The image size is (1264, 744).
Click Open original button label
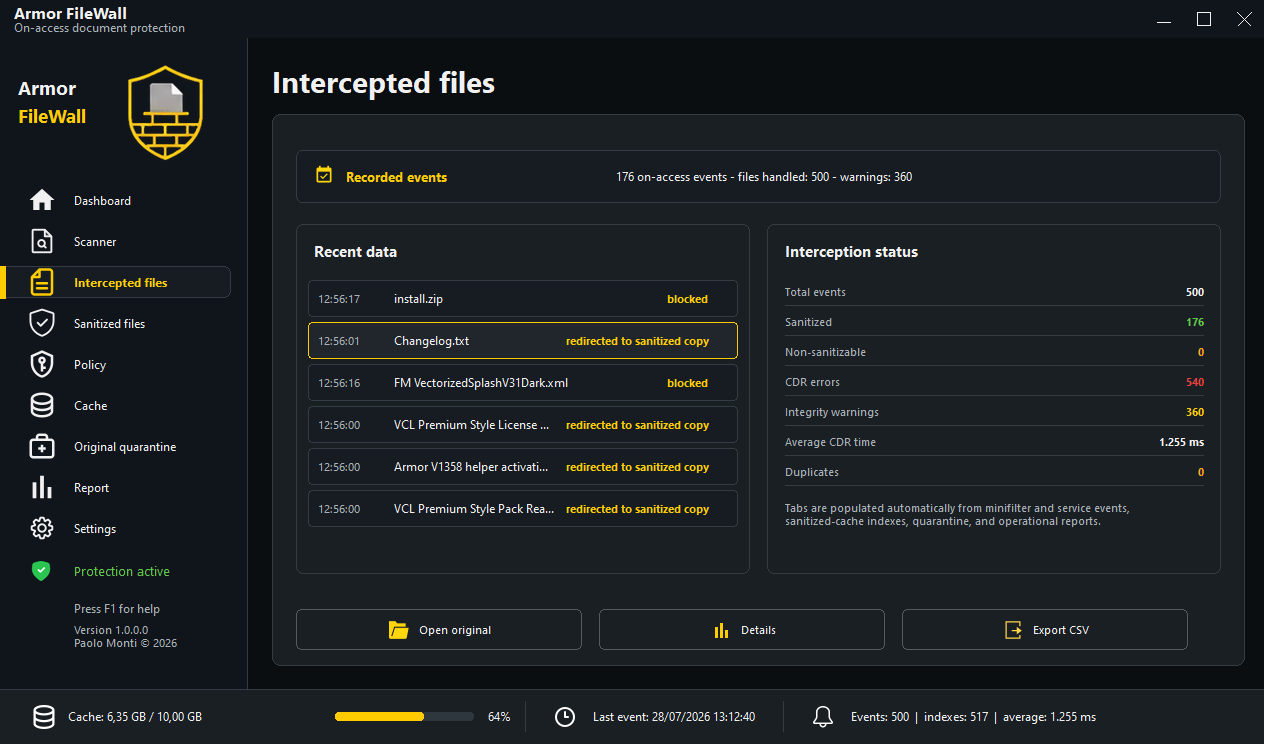tap(455, 630)
